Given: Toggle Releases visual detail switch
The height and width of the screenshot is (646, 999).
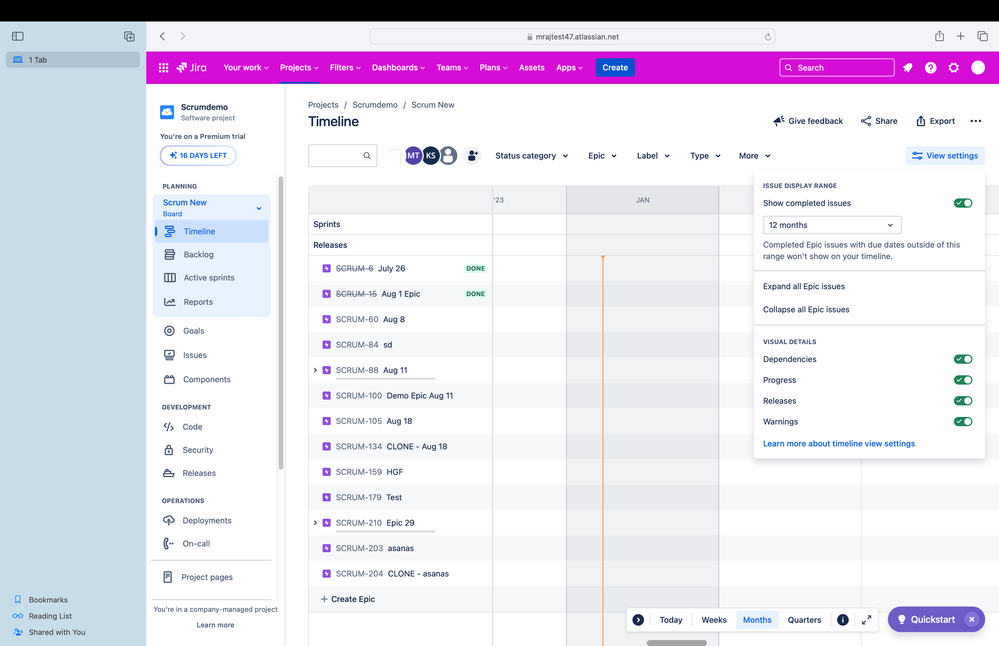Looking at the screenshot, I should [x=963, y=401].
